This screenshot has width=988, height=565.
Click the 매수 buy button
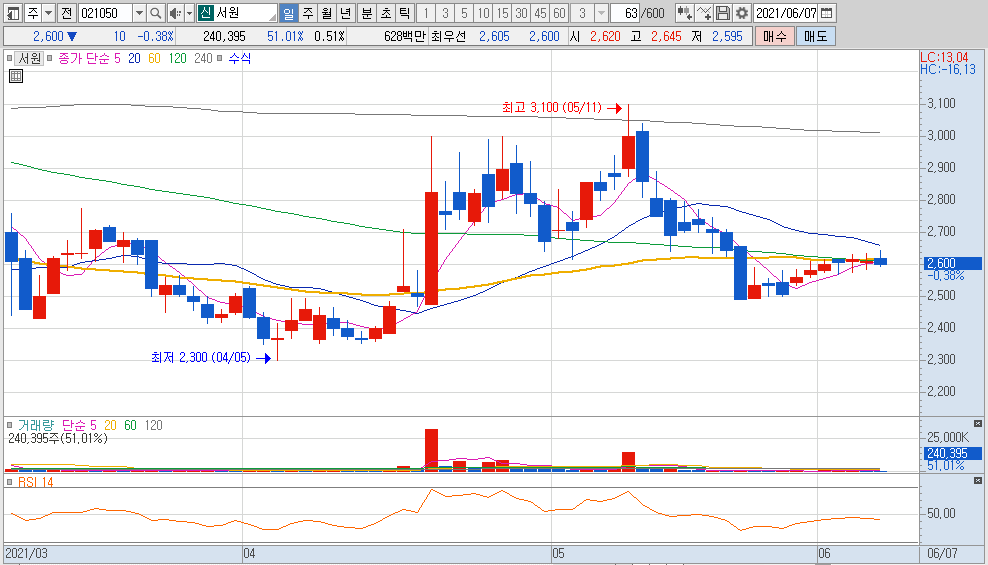coord(774,37)
